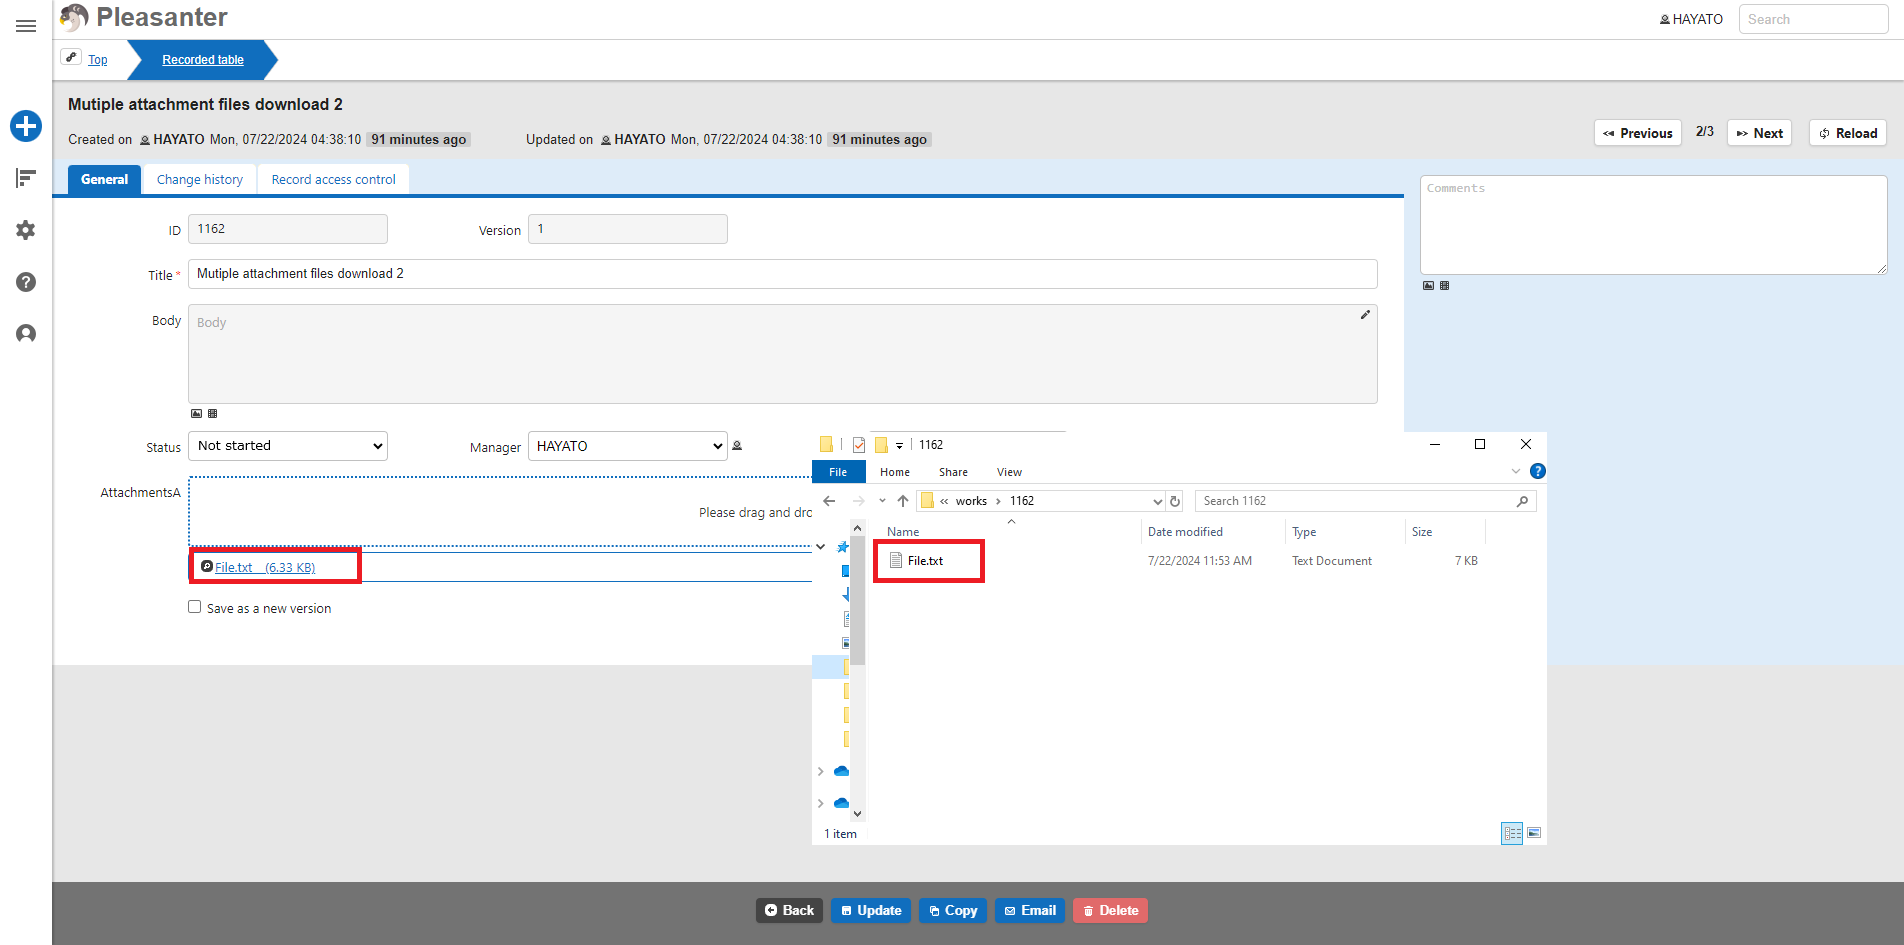This screenshot has height=945, width=1904.
Task: Open the view mode sidebar icon
Action: [26, 178]
